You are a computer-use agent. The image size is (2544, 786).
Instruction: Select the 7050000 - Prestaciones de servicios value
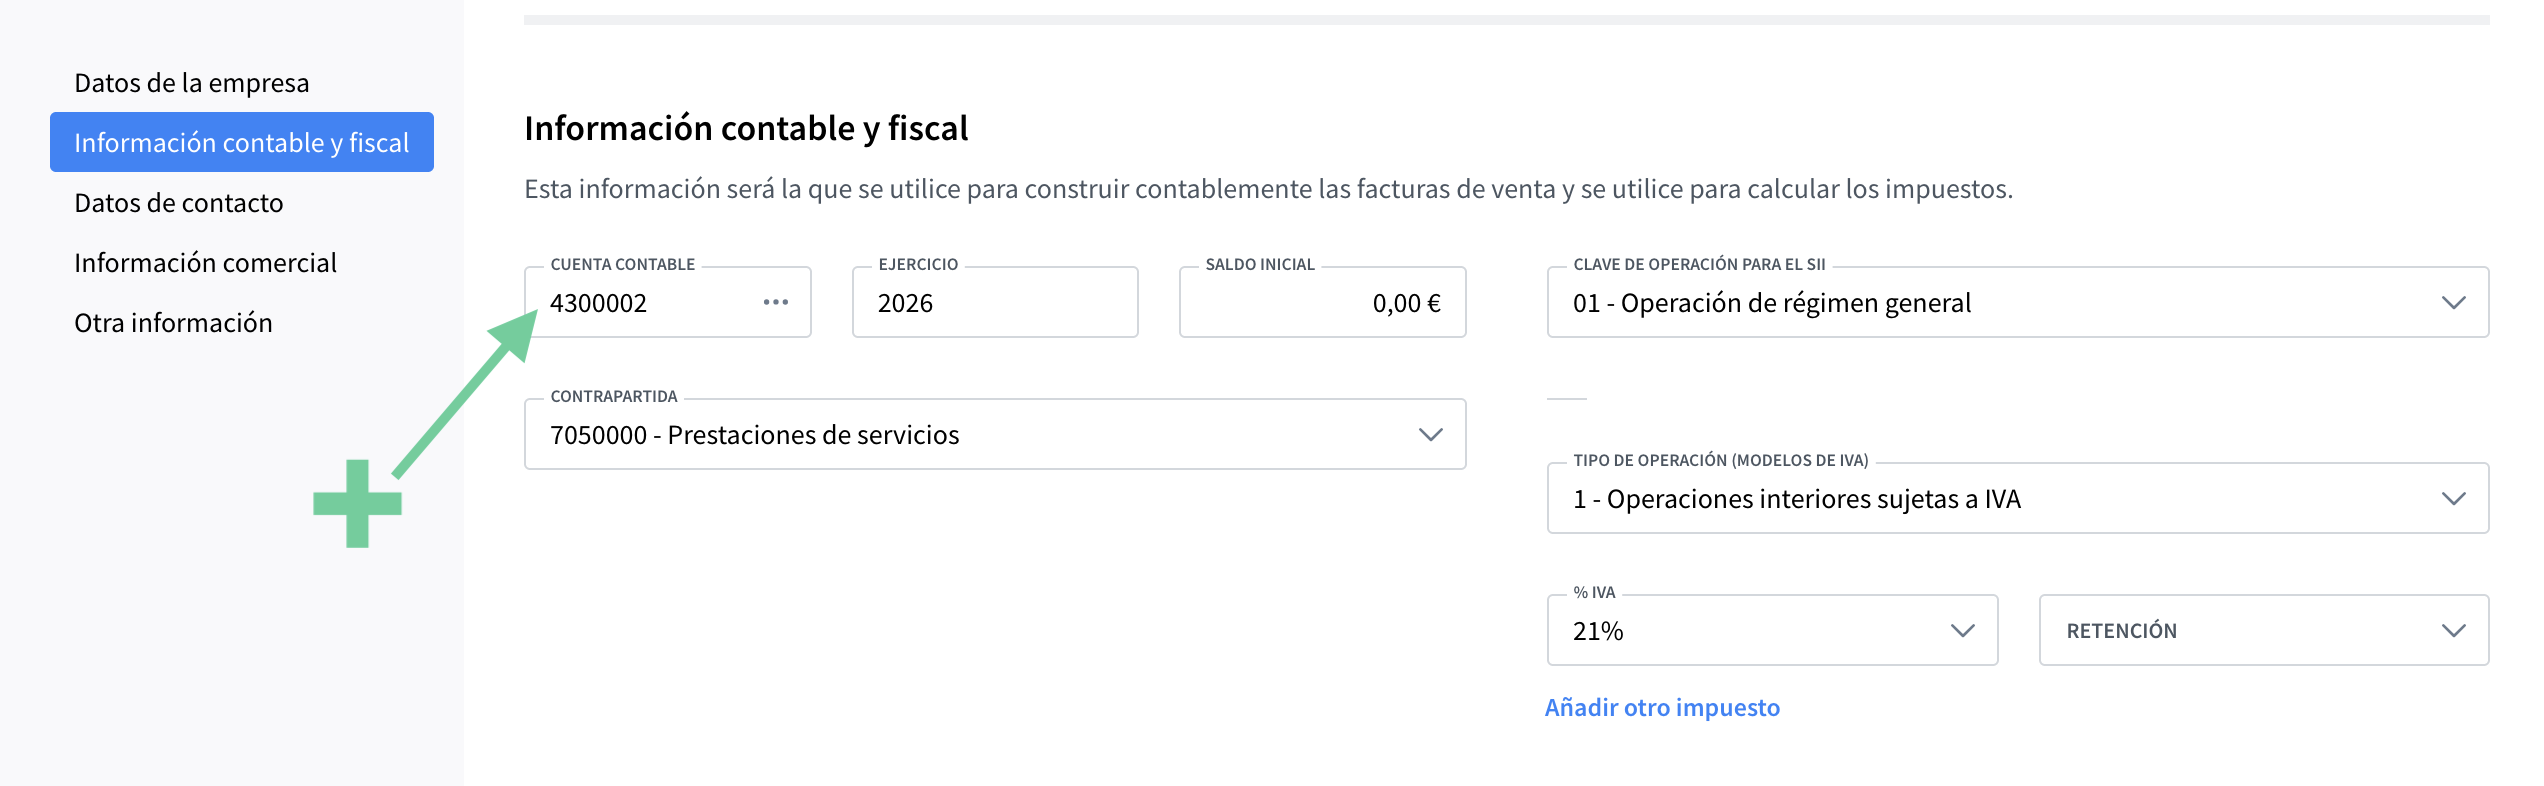pyautogui.click(x=755, y=435)
